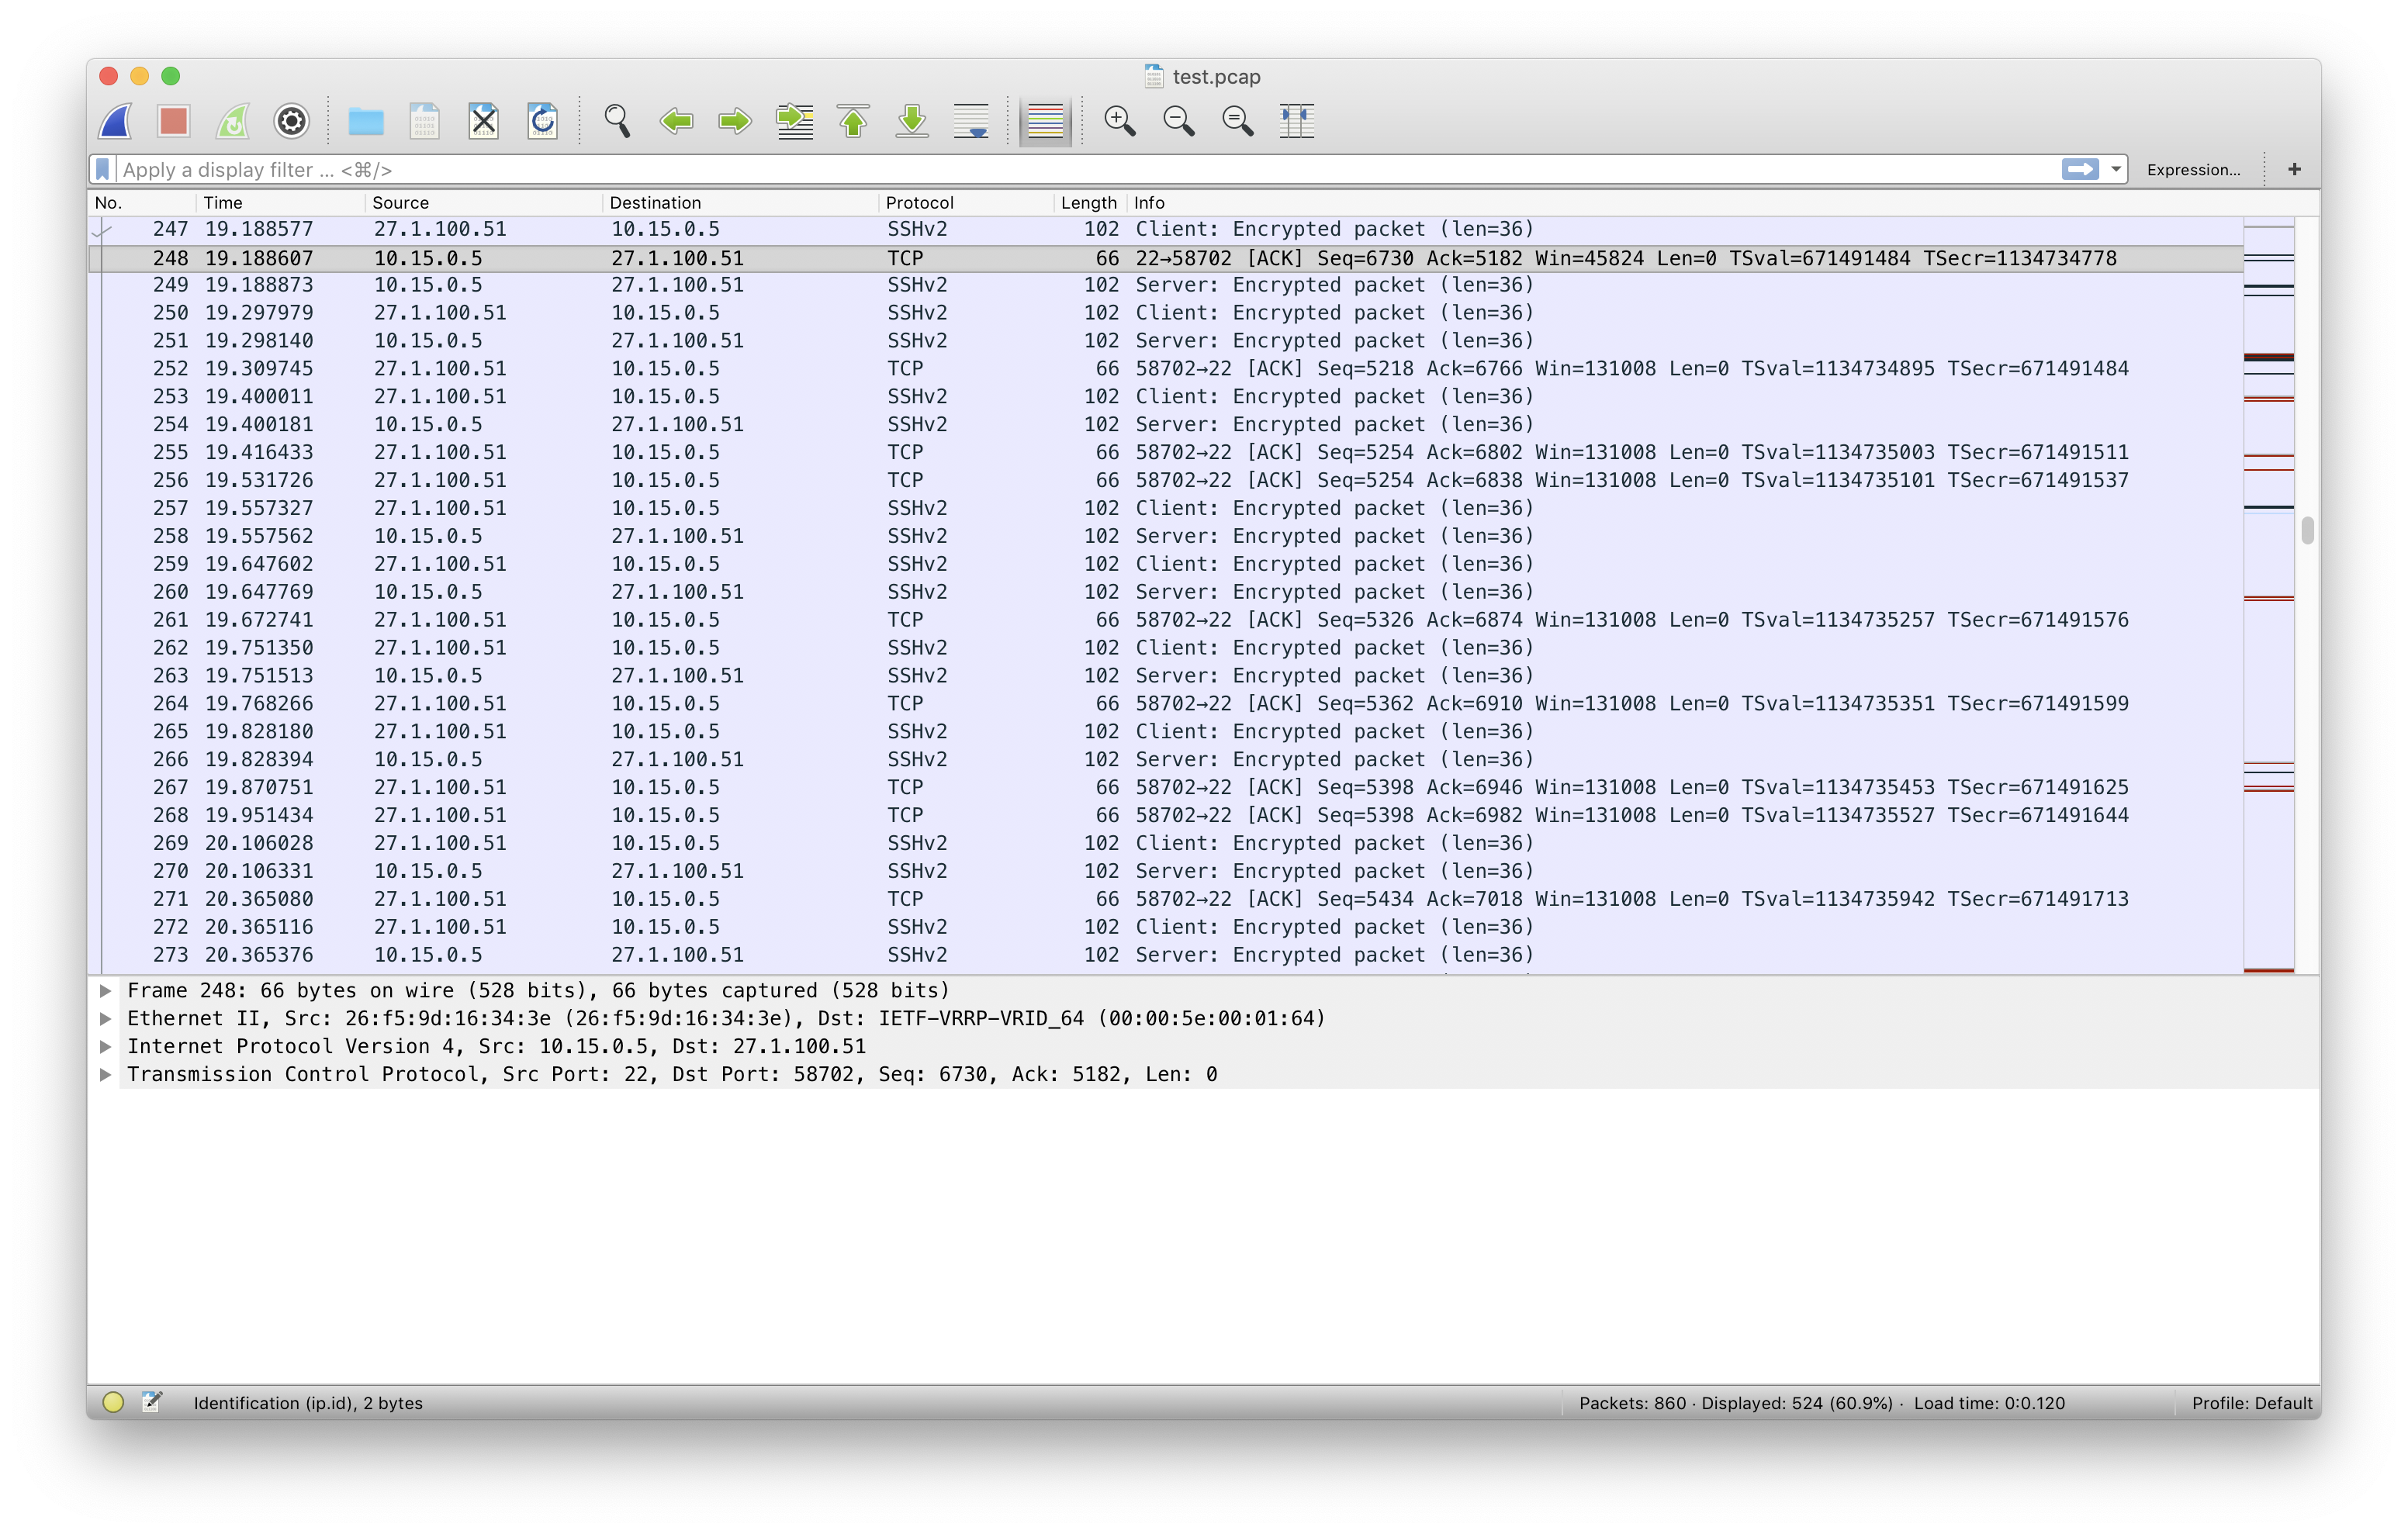Expand Transmission Control Protocol row
The image size is (2408, 1534).
click(x=105, y=1074)
